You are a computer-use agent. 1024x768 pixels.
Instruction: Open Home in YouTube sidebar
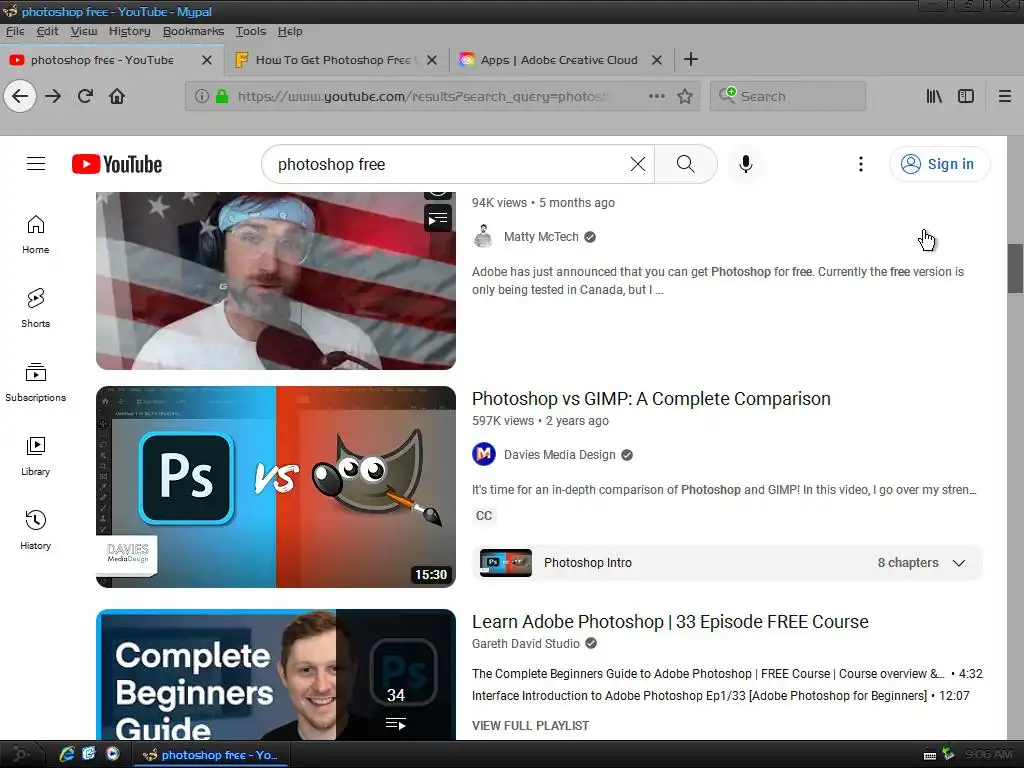(35, 234)
